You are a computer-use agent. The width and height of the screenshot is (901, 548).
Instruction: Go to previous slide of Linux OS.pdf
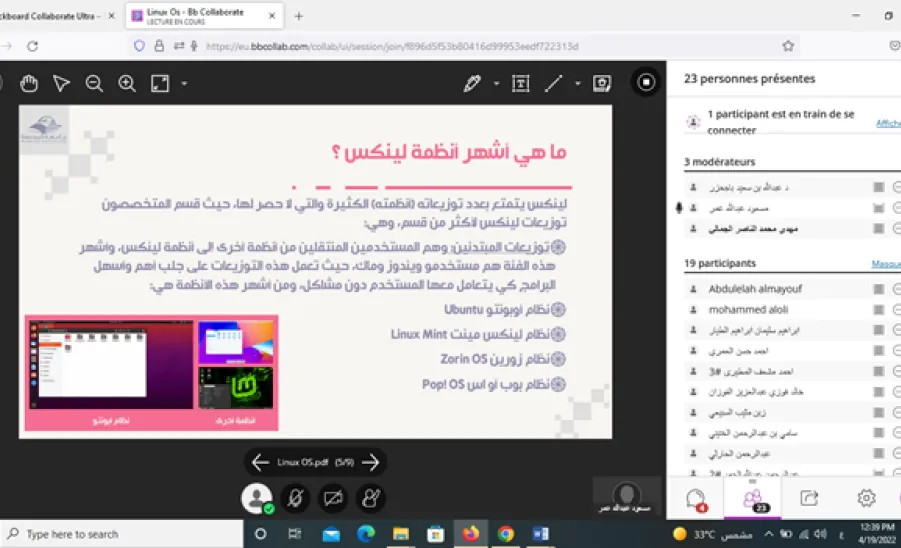[x=260, y=462]
